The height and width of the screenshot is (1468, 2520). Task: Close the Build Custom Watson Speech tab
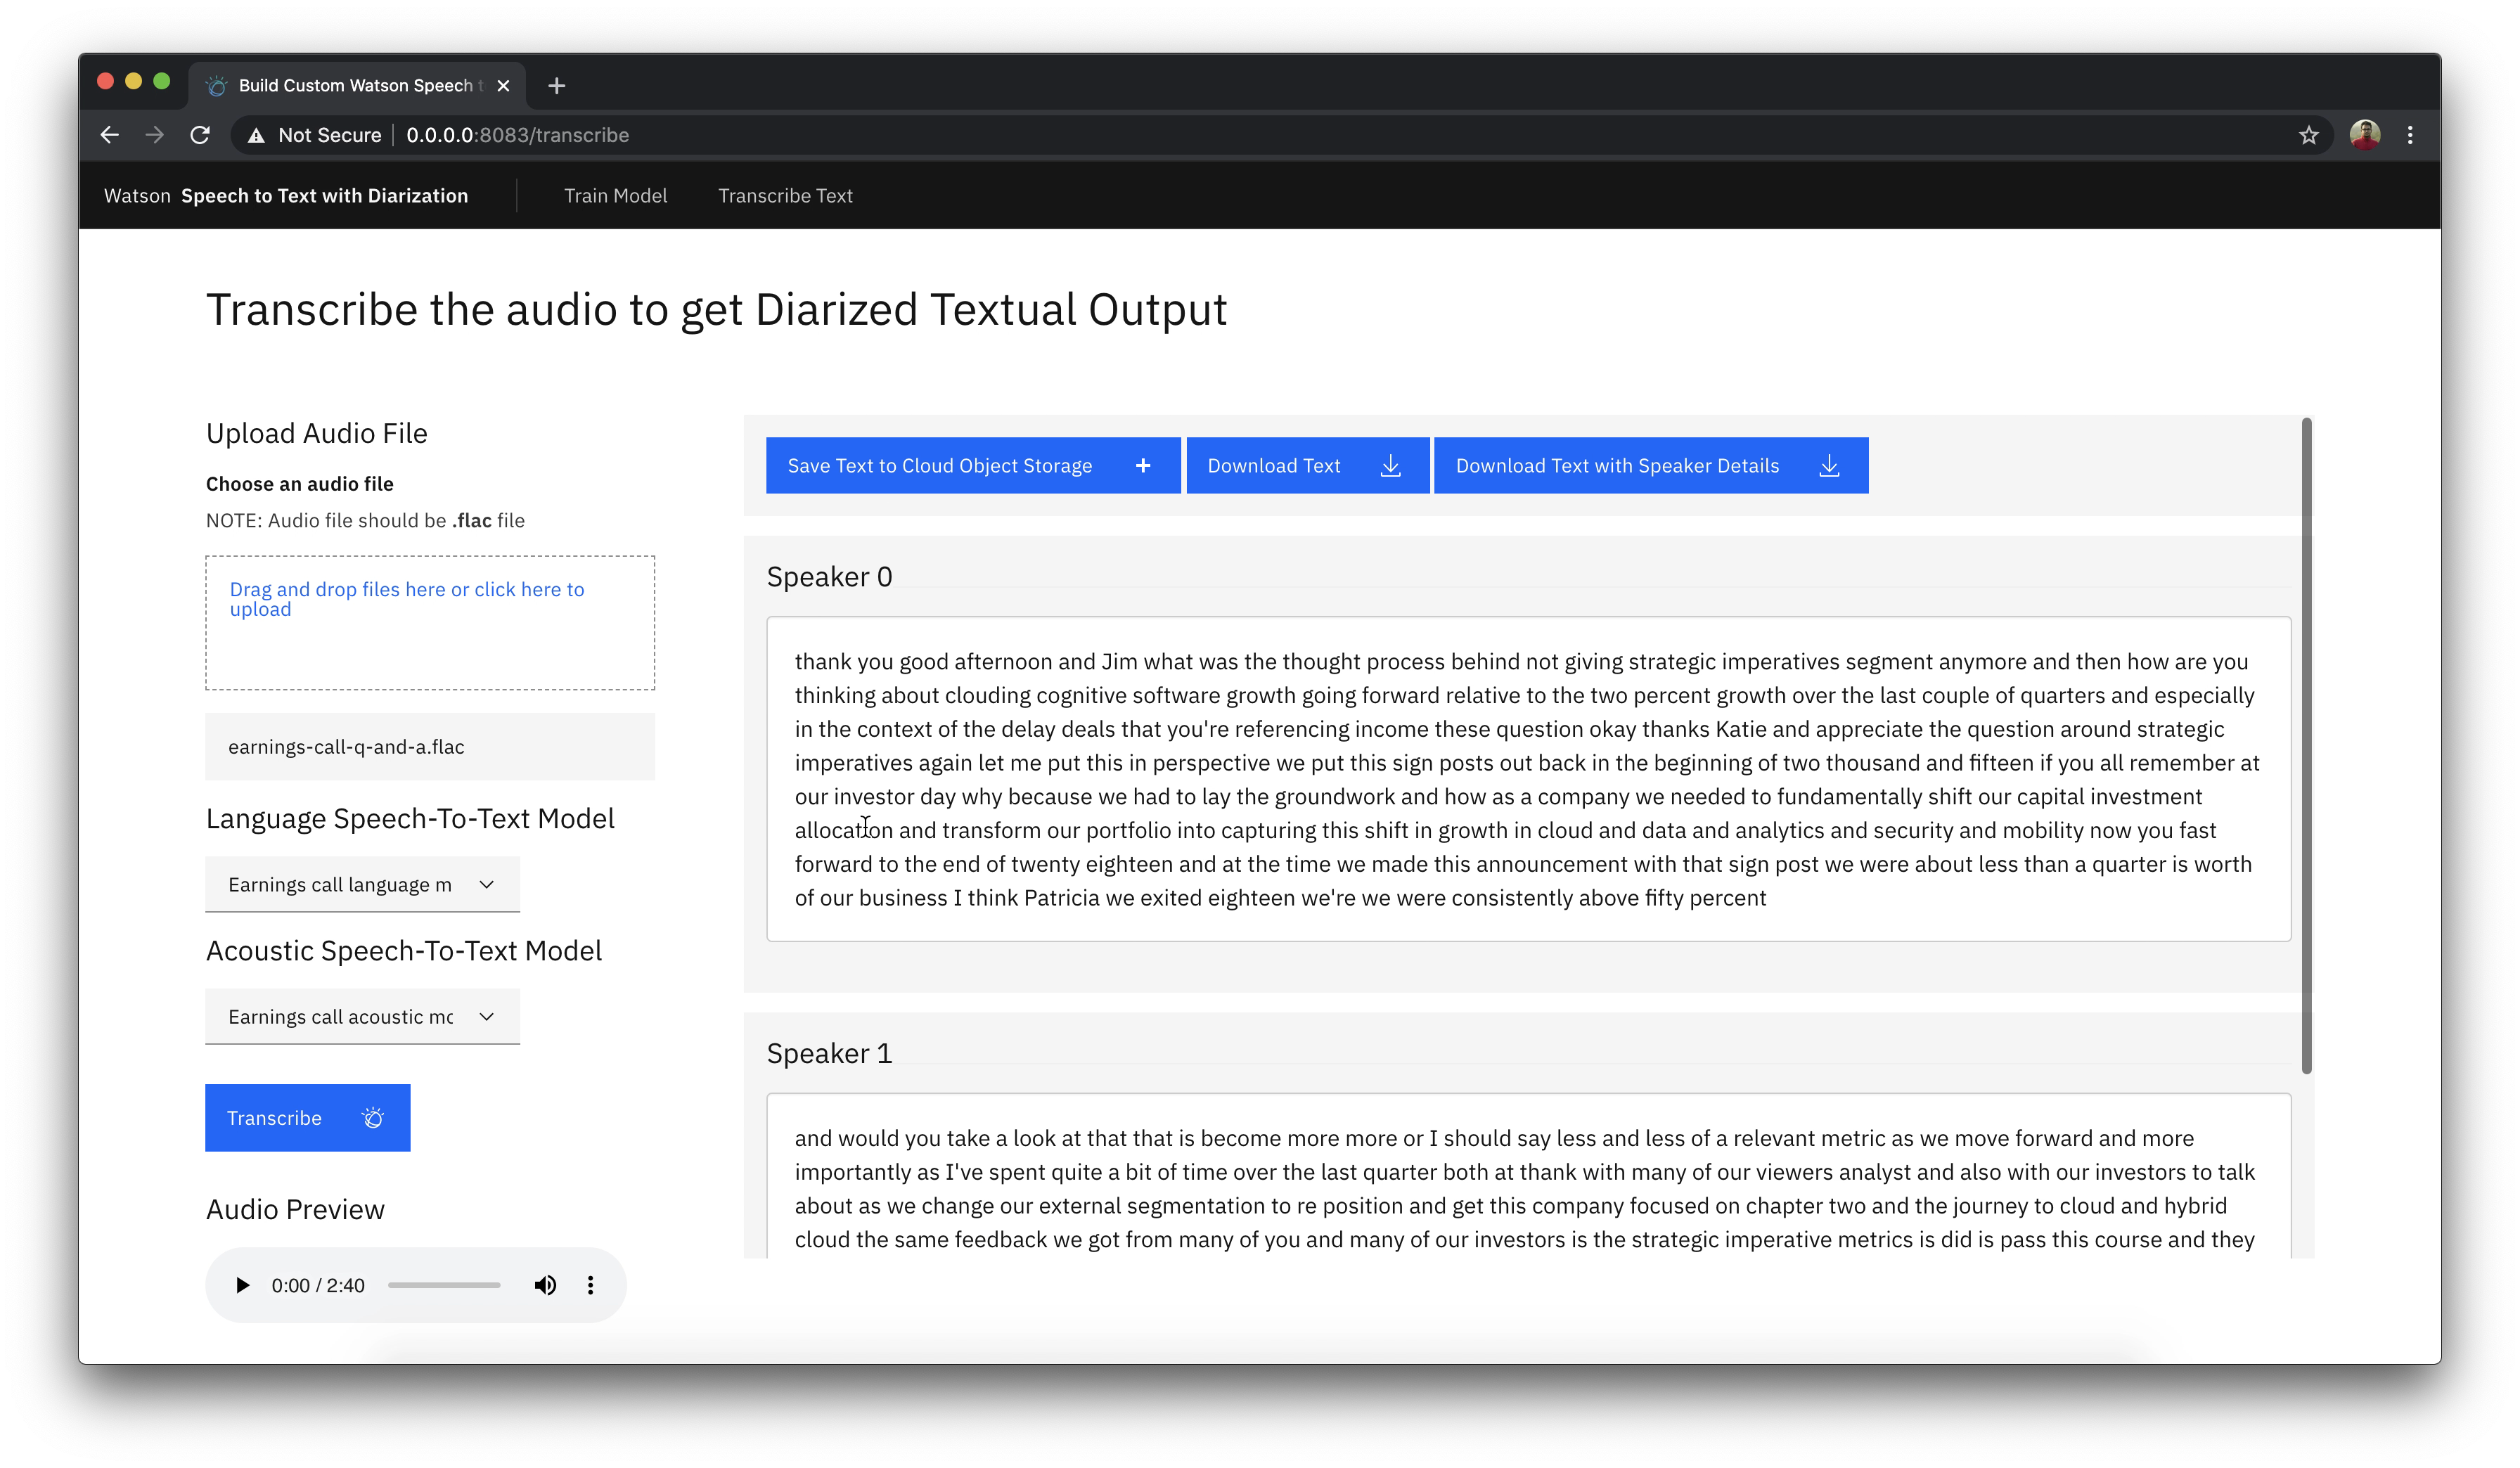coord(504,86)
